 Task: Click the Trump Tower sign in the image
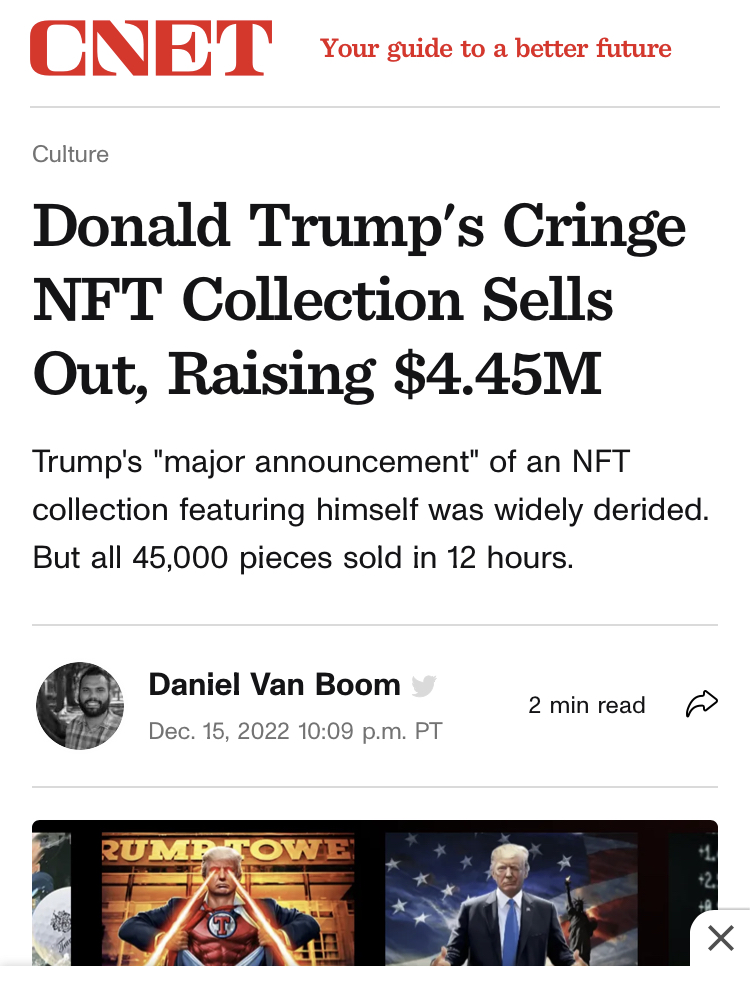pos(228,850)
